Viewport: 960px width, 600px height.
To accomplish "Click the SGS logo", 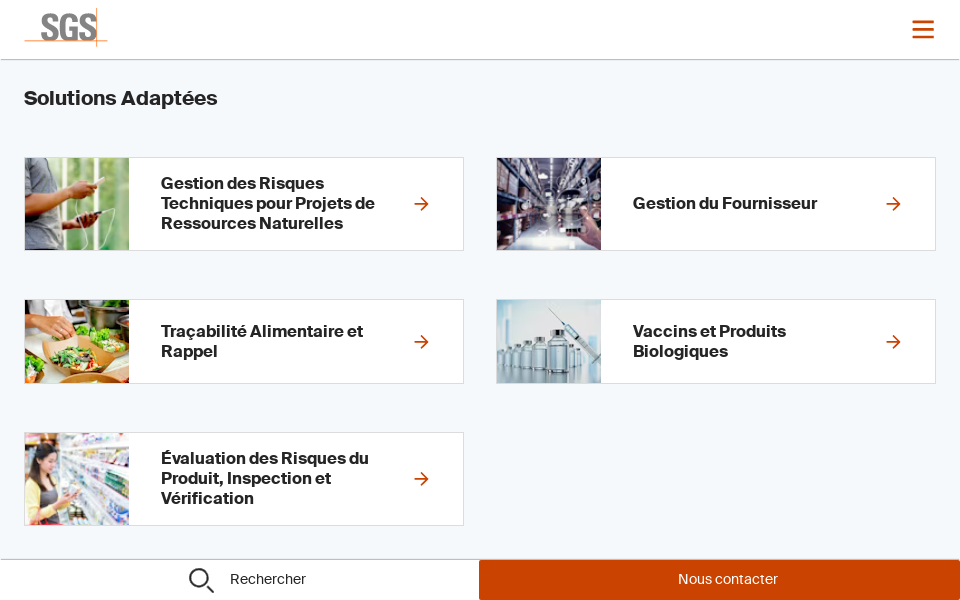I will [67, 28].
